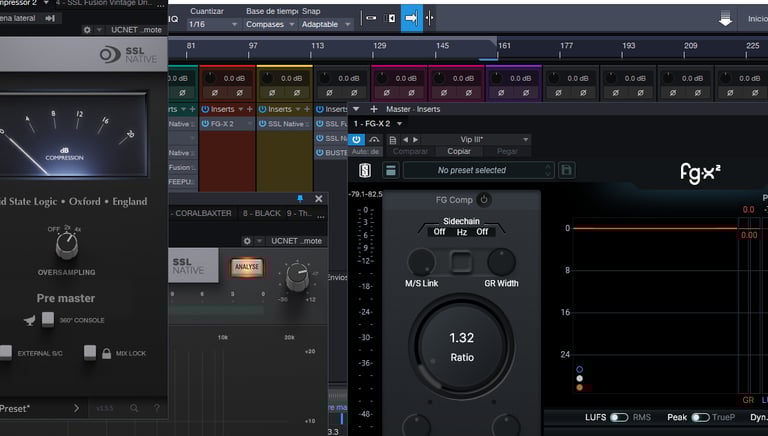Click the Copiar button
Viewport: 768px width, 436px height.
459,151
